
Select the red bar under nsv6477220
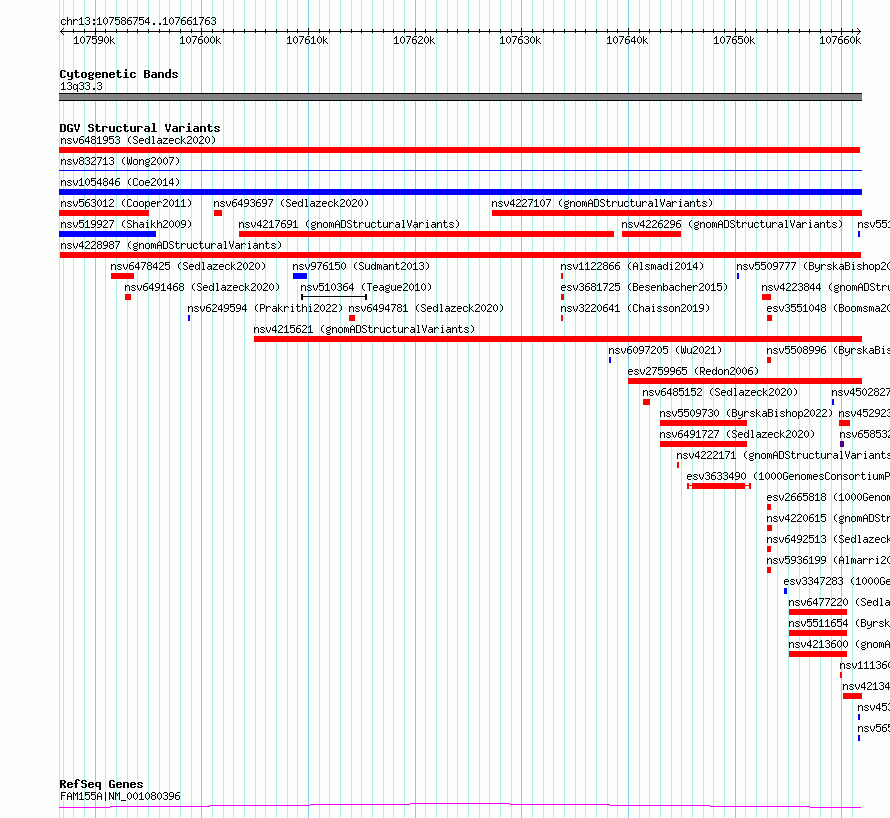(818, 612)
